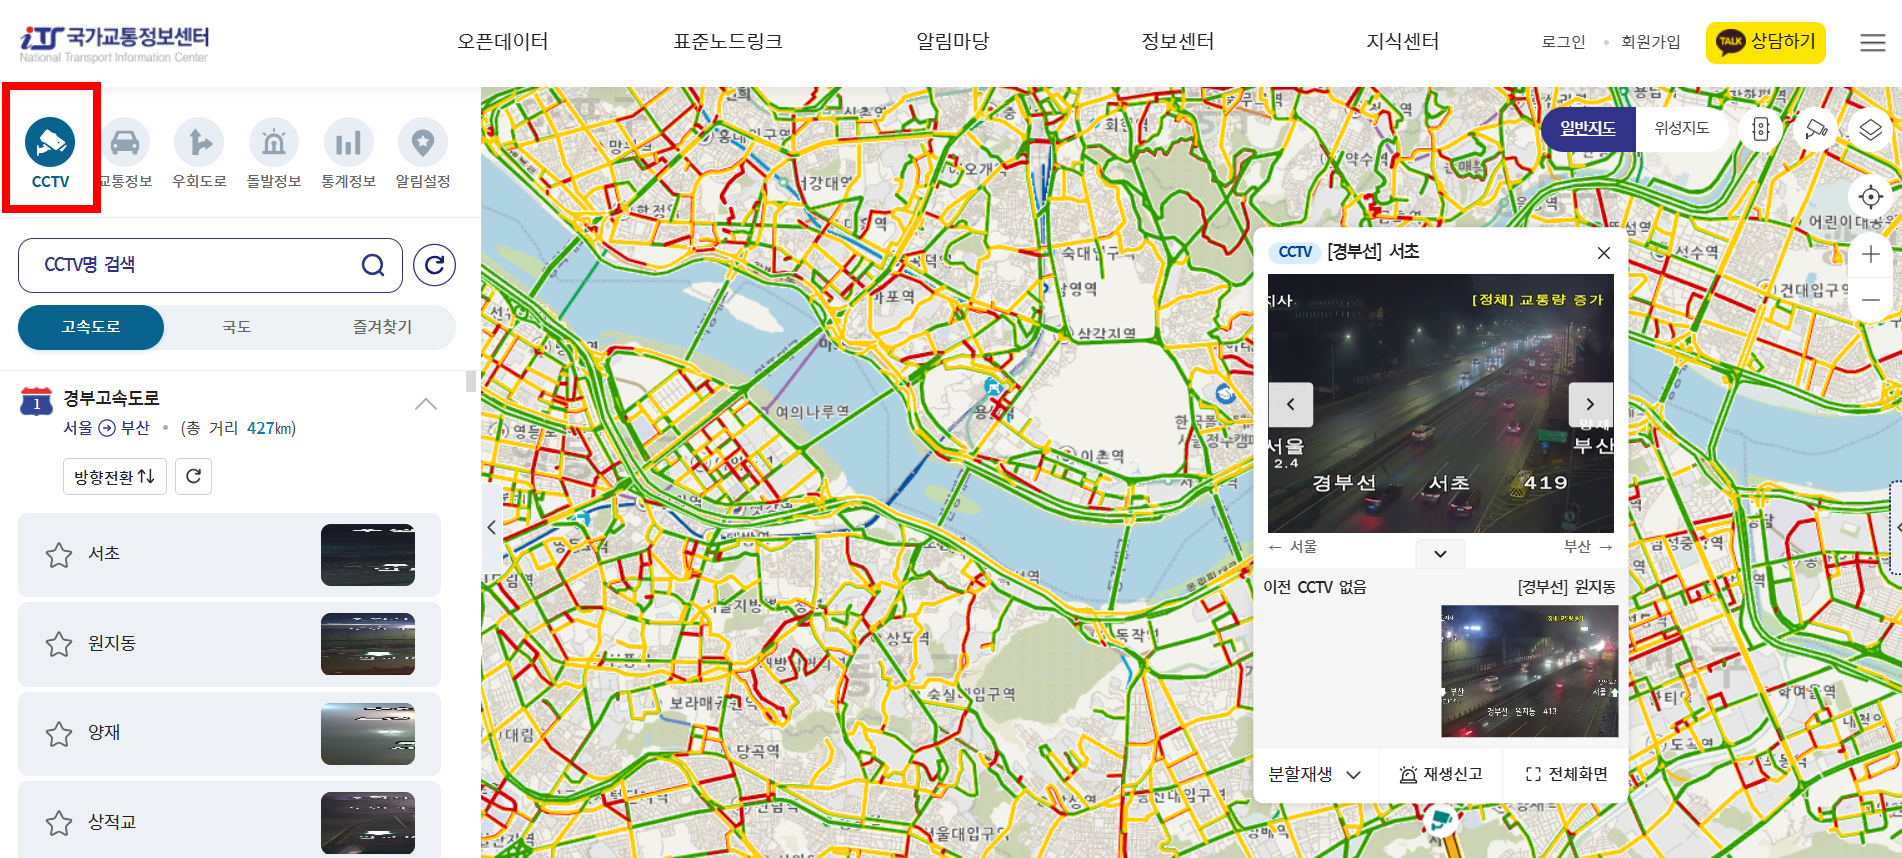Open 표준노드링크 menu
The height and width of the screenshot is (858, 1902).
(728, 41)
